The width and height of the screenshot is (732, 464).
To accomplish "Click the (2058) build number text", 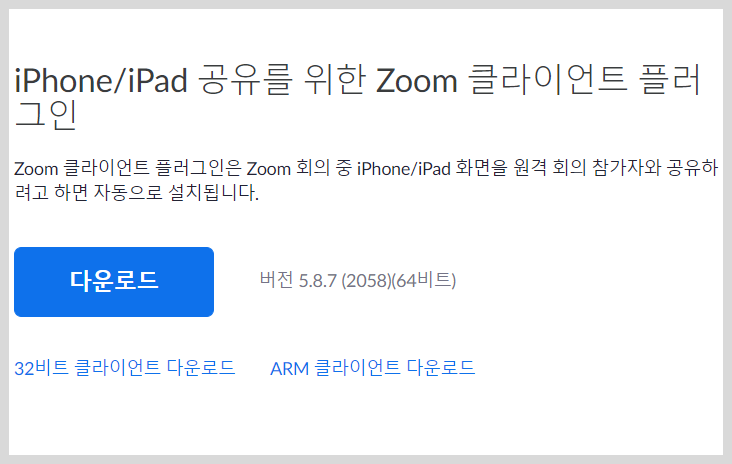I will click(366, 281).
